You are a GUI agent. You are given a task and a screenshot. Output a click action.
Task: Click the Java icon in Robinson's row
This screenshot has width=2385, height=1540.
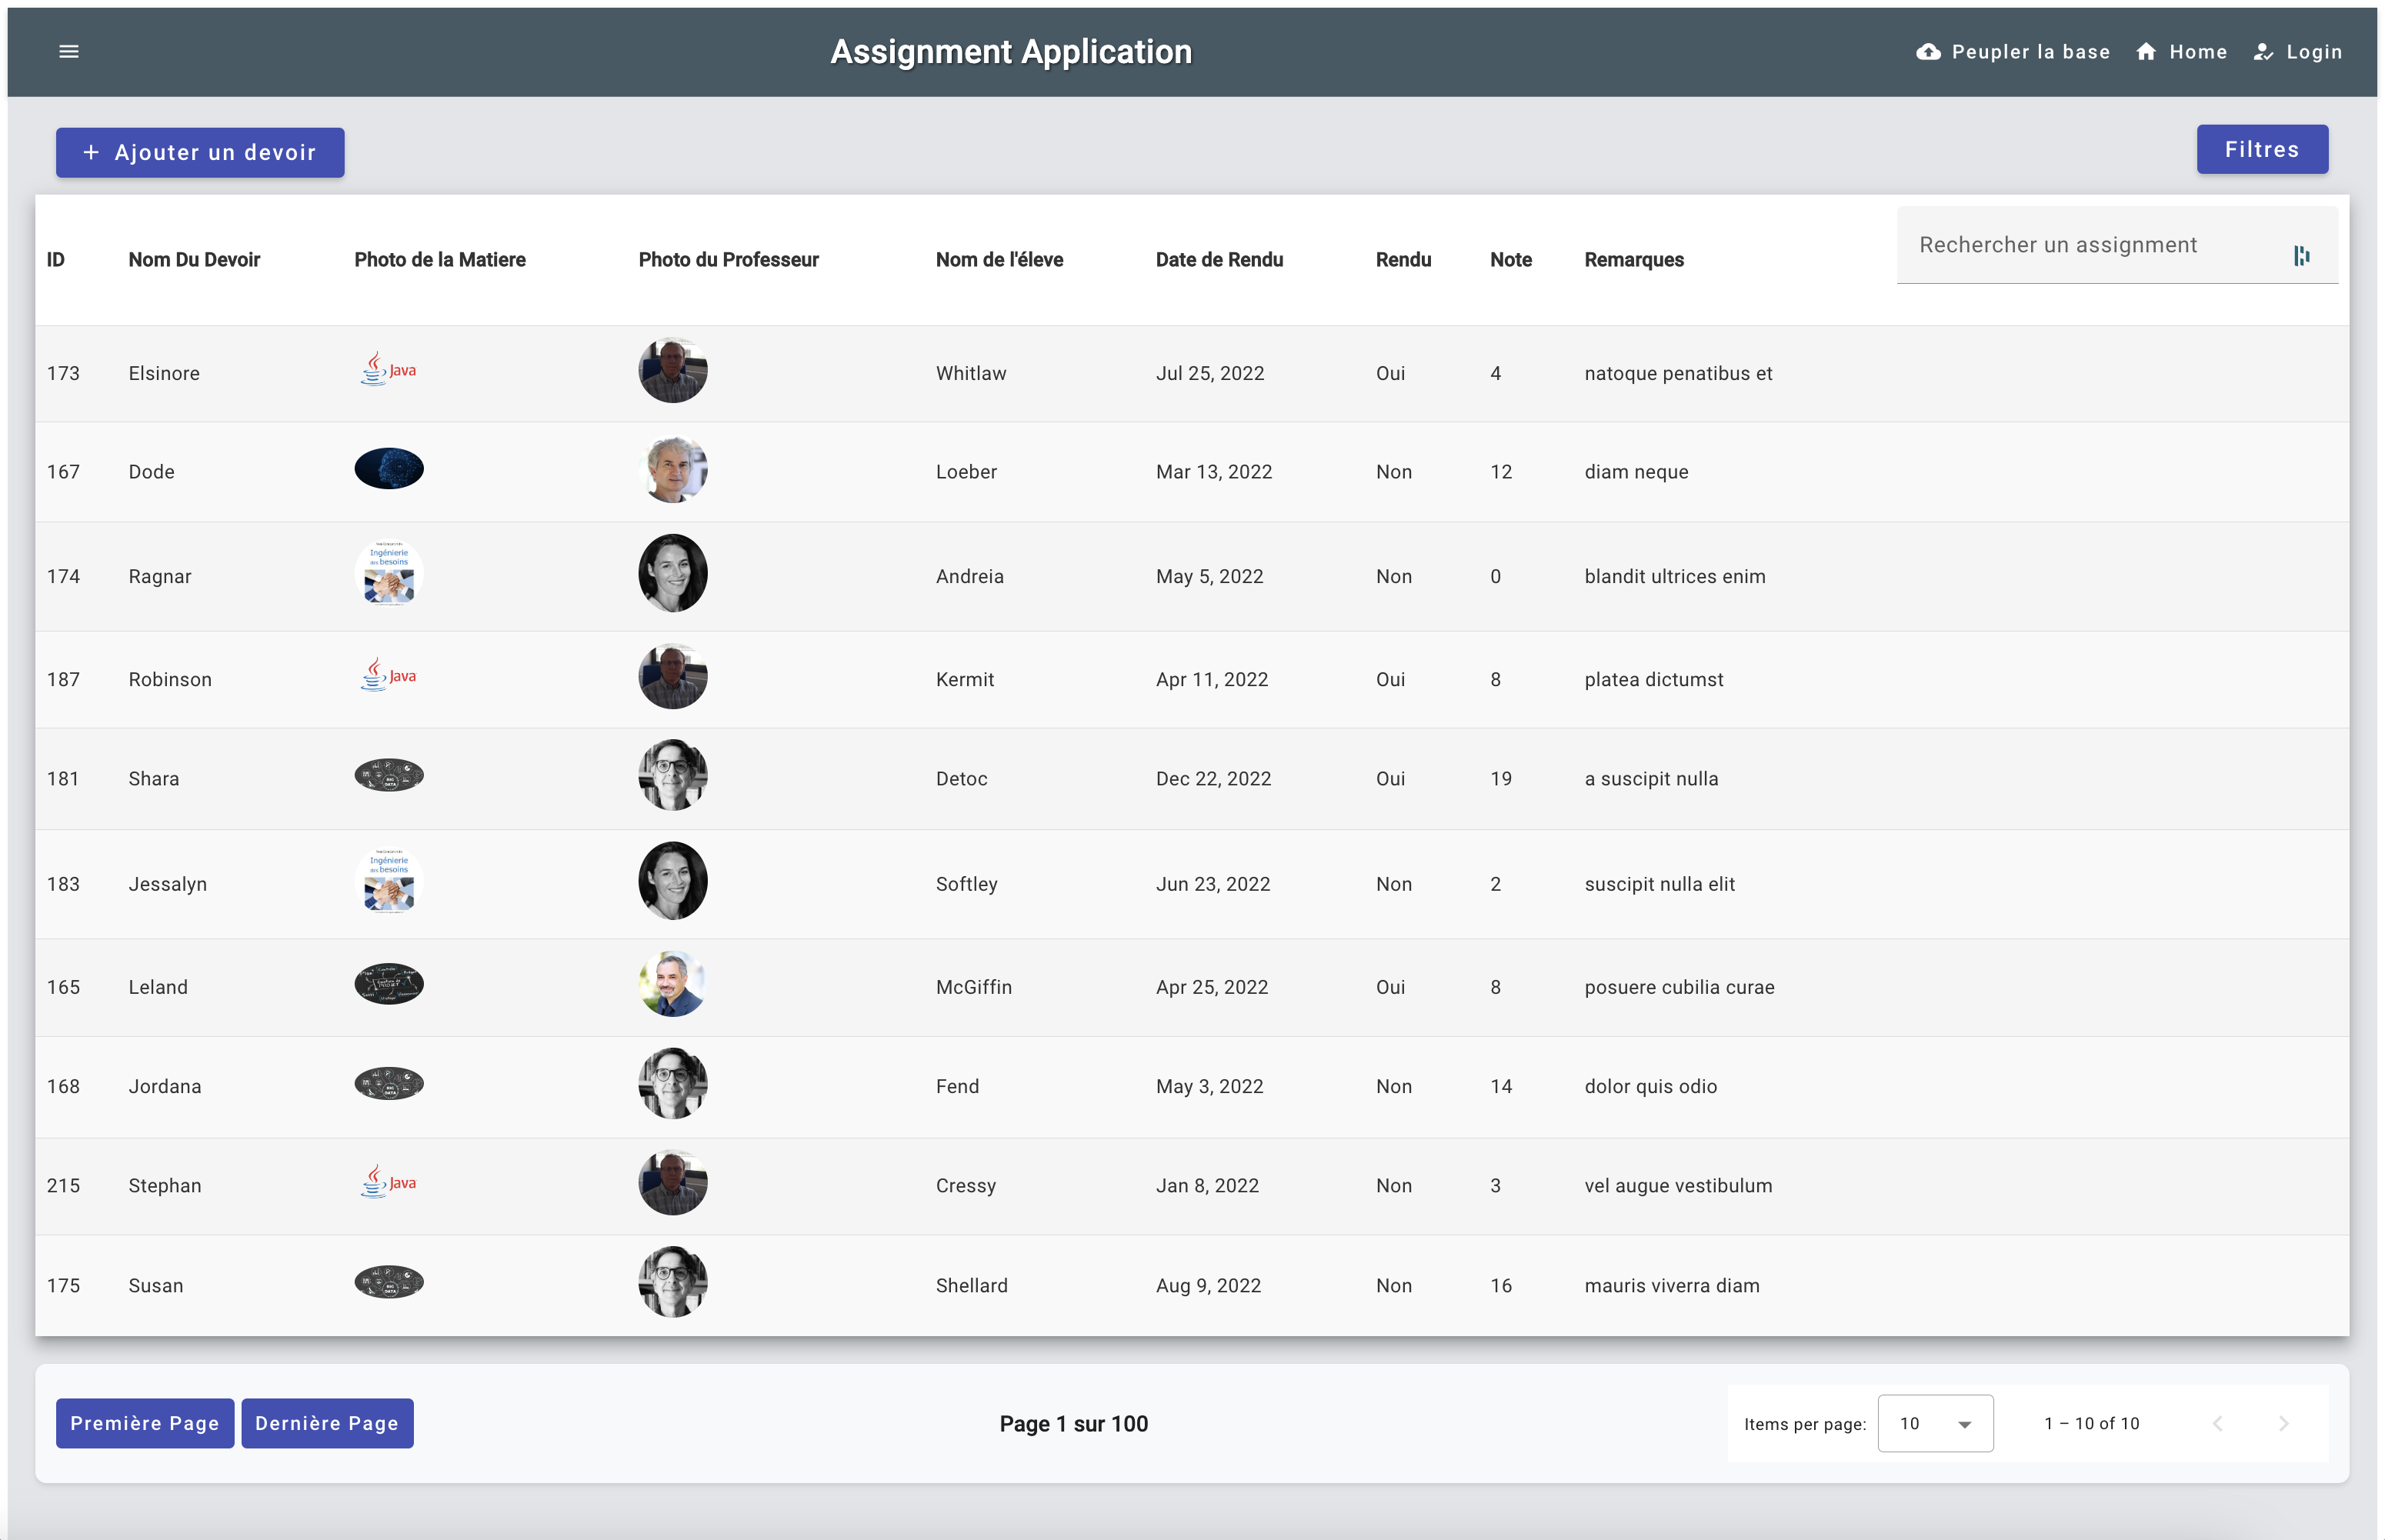tap(388, 675)
